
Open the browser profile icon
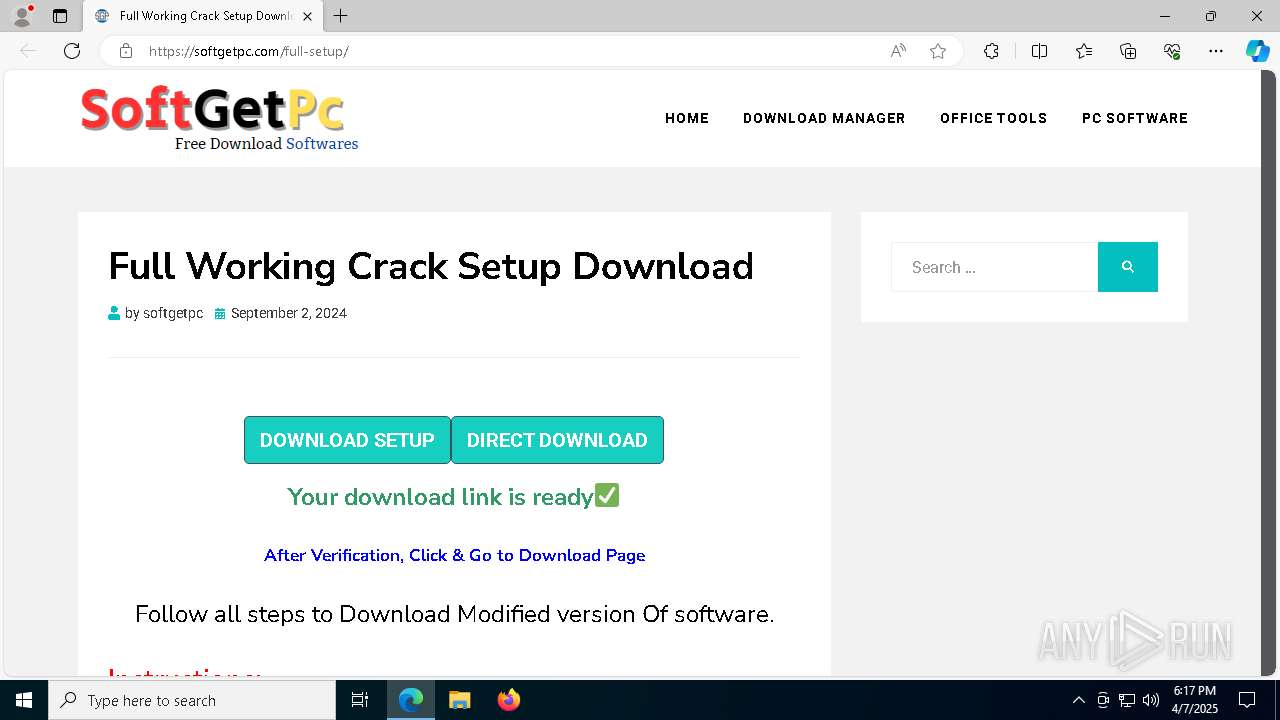click(x=21, y=16)
